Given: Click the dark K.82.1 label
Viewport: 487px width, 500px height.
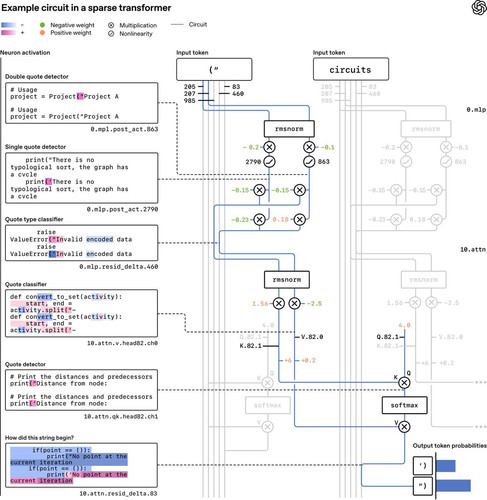Looking at the screenshot, I should coord(251,346).
